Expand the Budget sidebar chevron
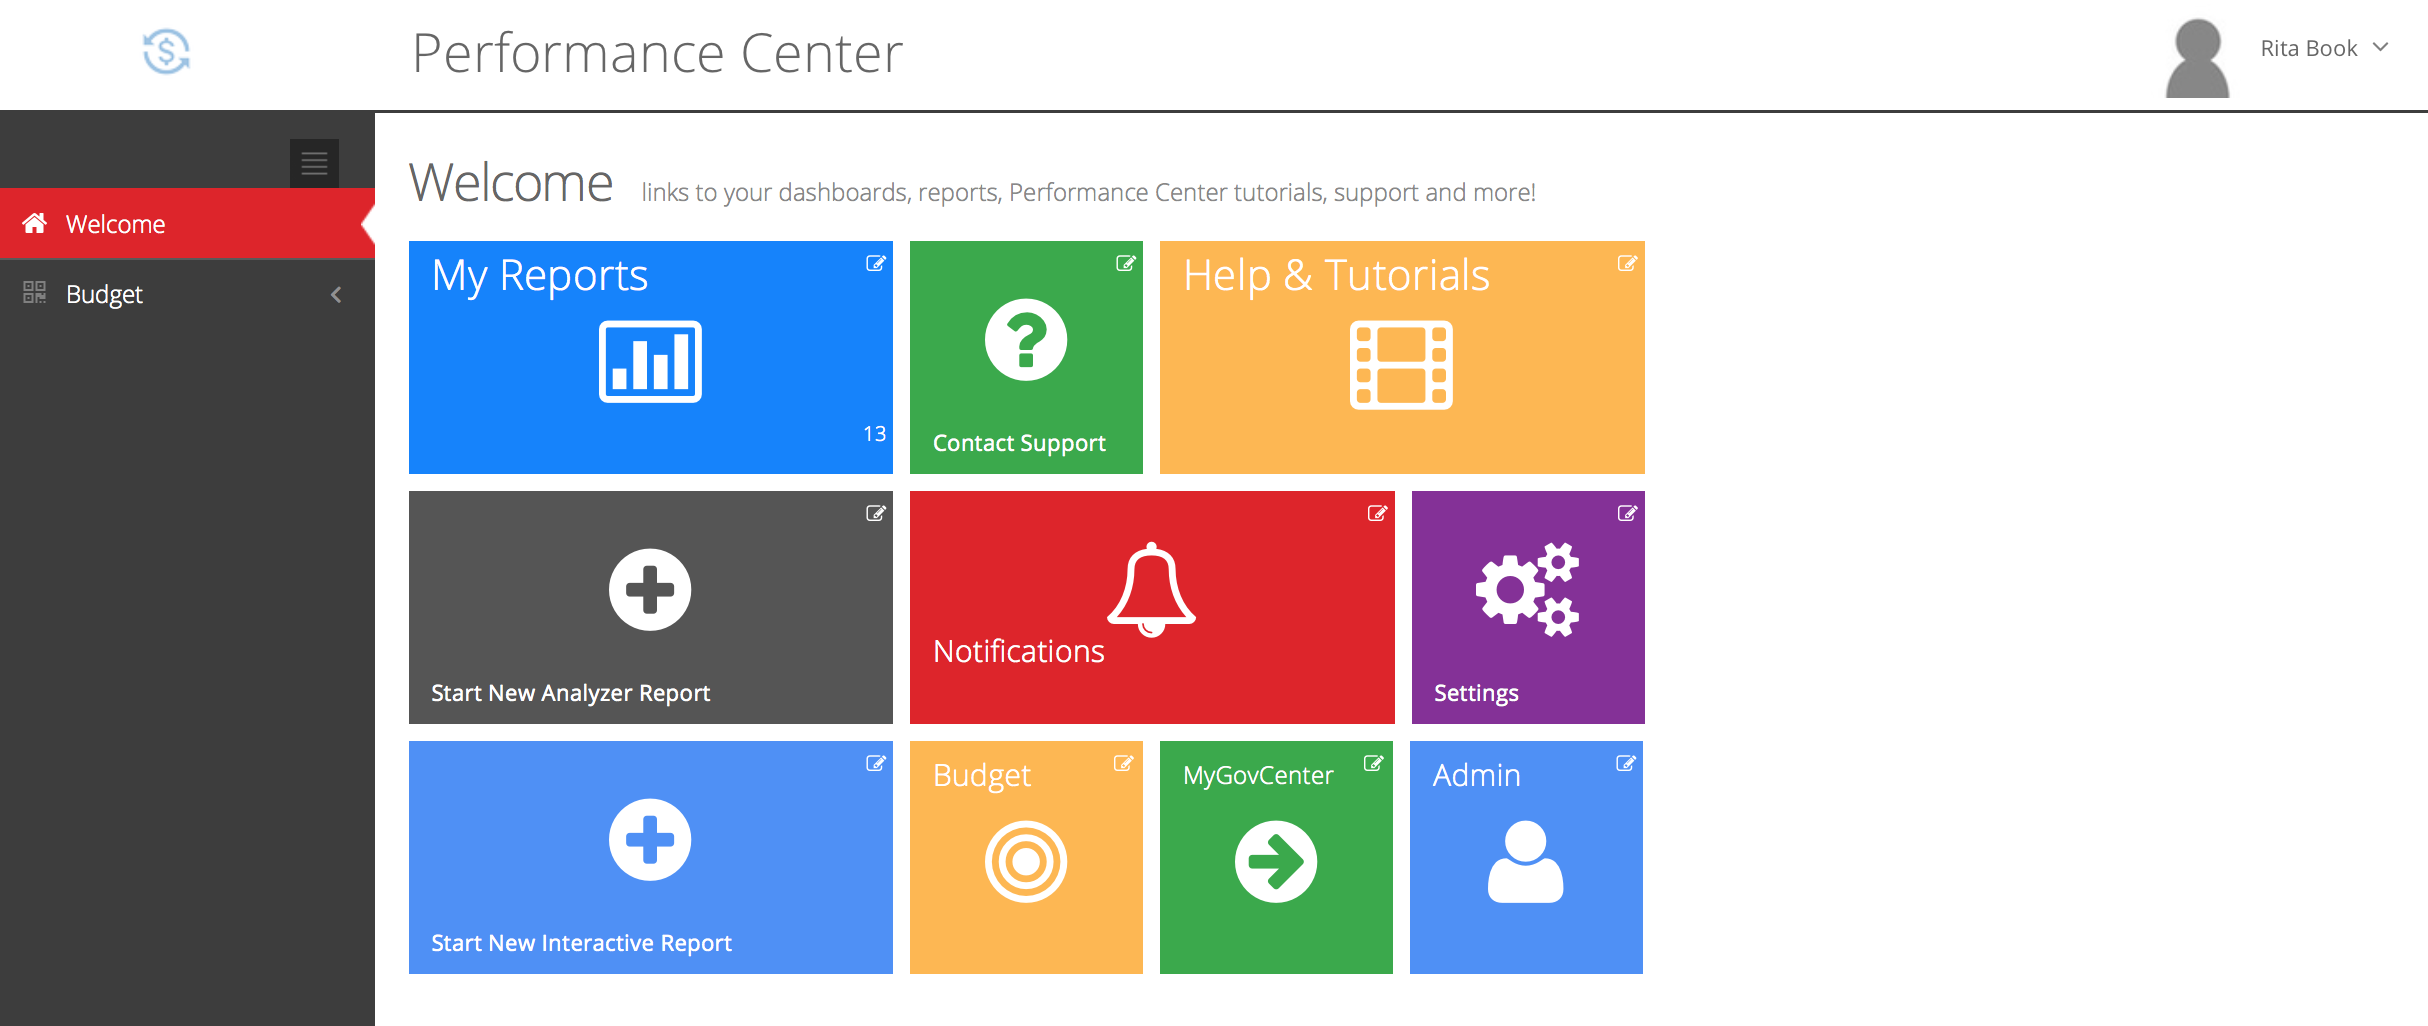2428x1026 pixels. [336, 294]
